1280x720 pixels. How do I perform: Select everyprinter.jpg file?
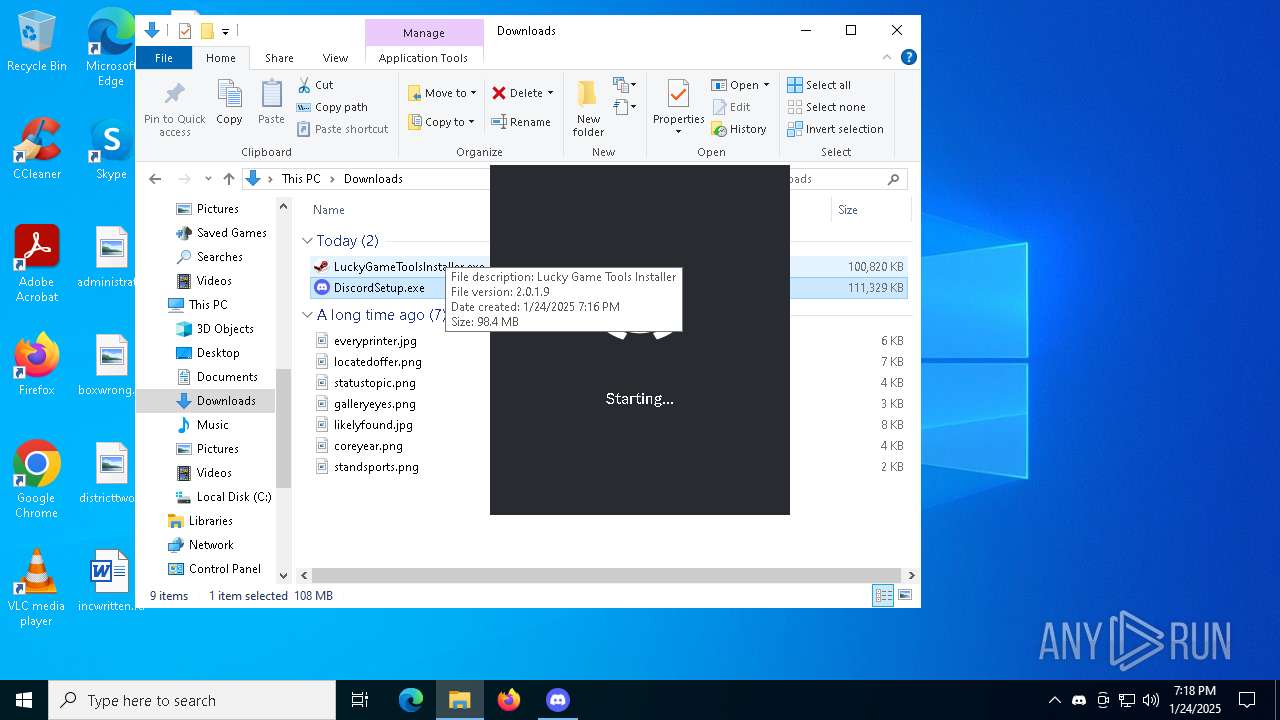click(375, 341)
